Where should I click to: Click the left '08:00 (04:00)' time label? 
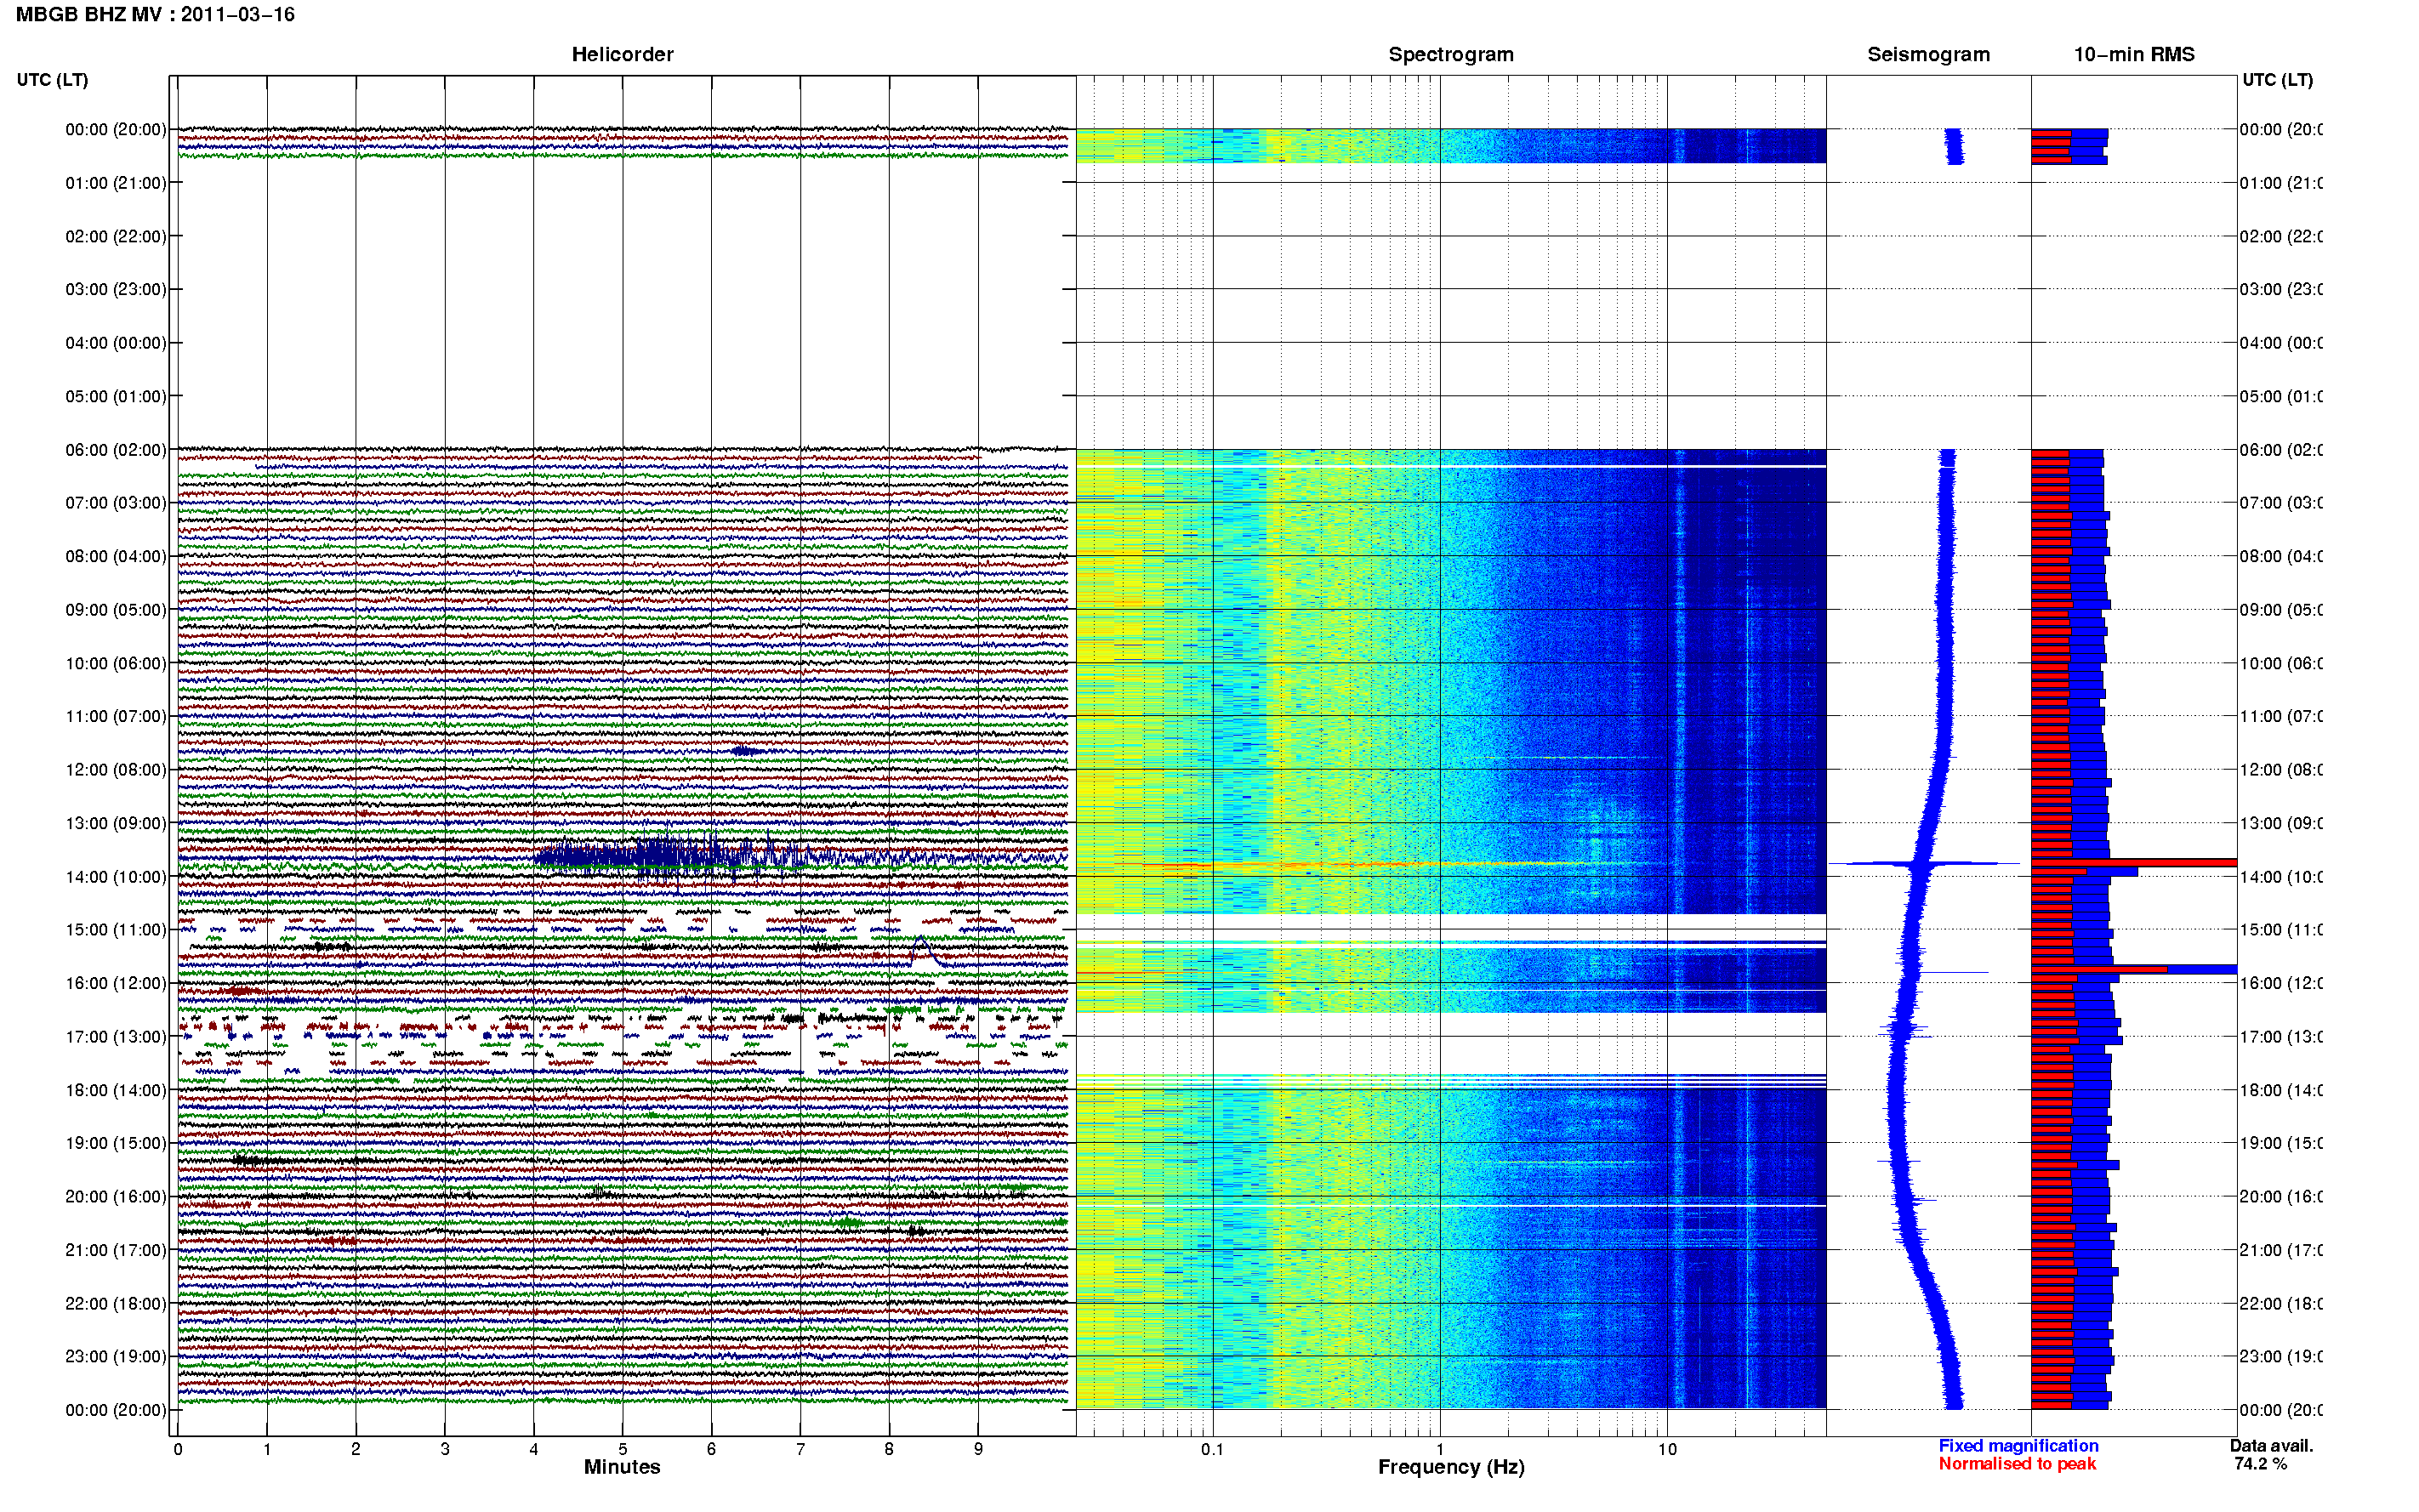pyautogui.click(x=116, y=556)
